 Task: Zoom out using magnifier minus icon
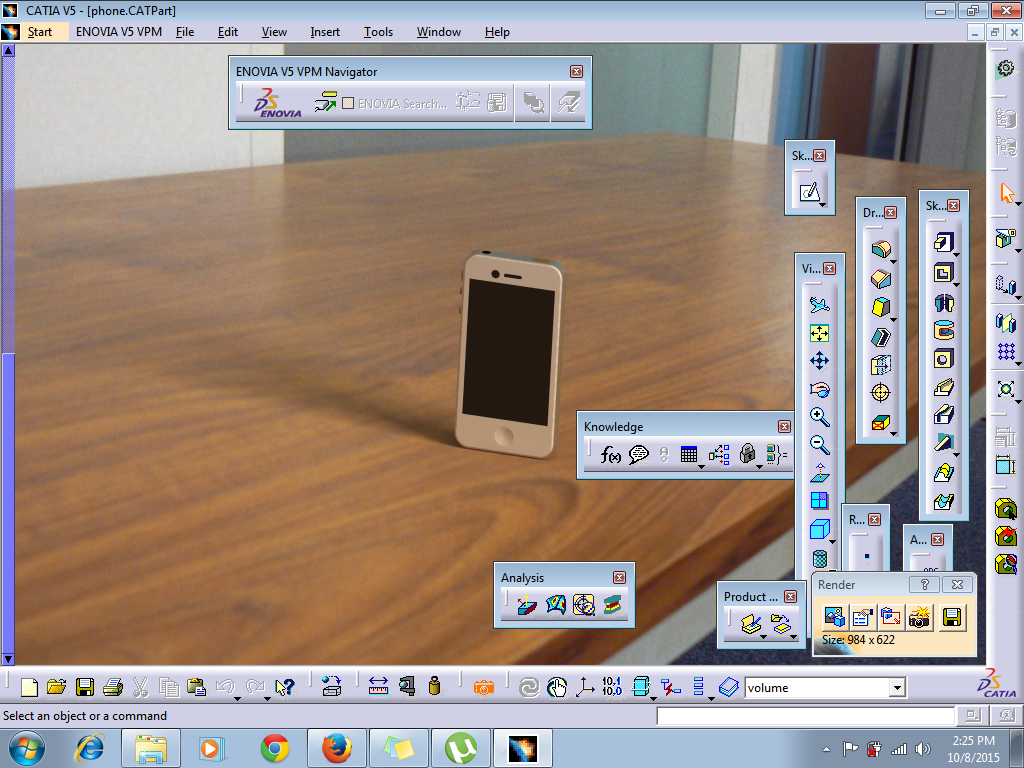820,445
